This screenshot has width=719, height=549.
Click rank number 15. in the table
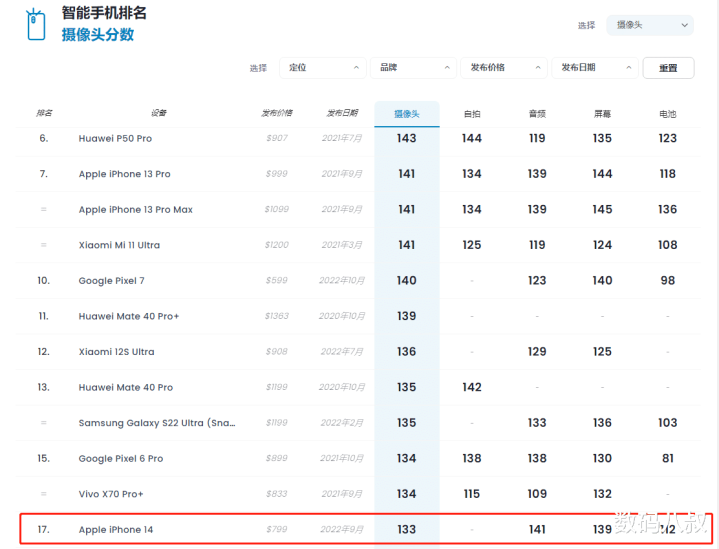44,458
